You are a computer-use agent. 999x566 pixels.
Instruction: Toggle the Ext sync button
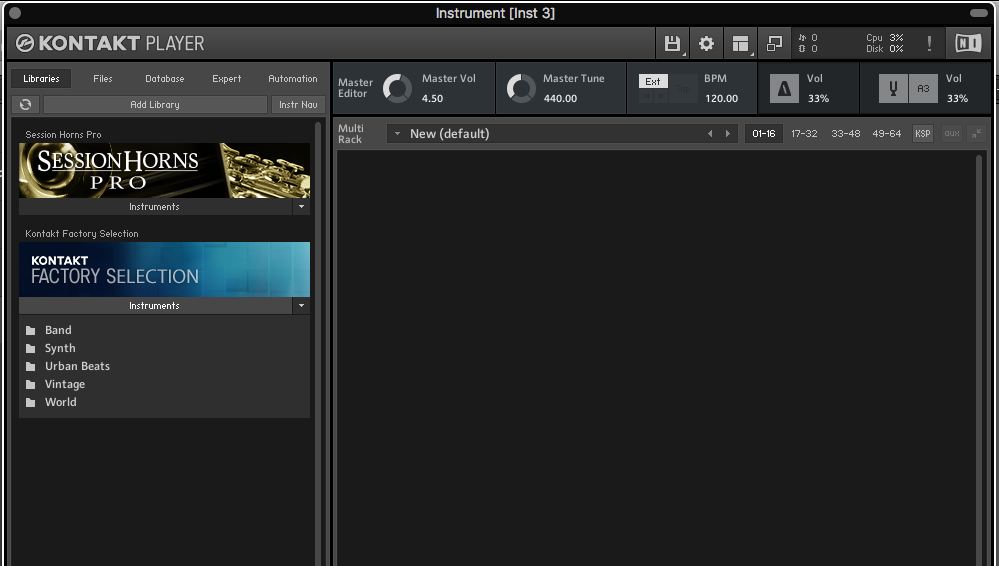coord(653,82)
